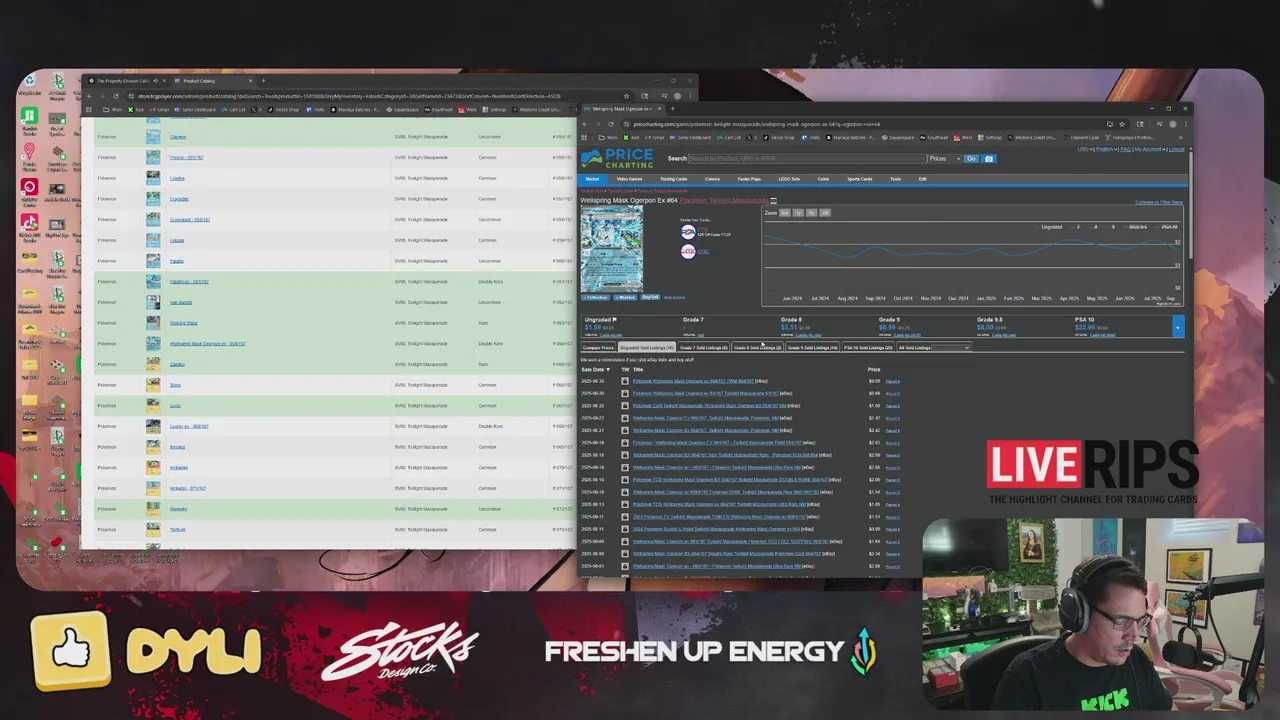The image size is (1280, 720).
Task: Switch to Product Catalog tab in TCGplayer browser
Action: point(212,81)
